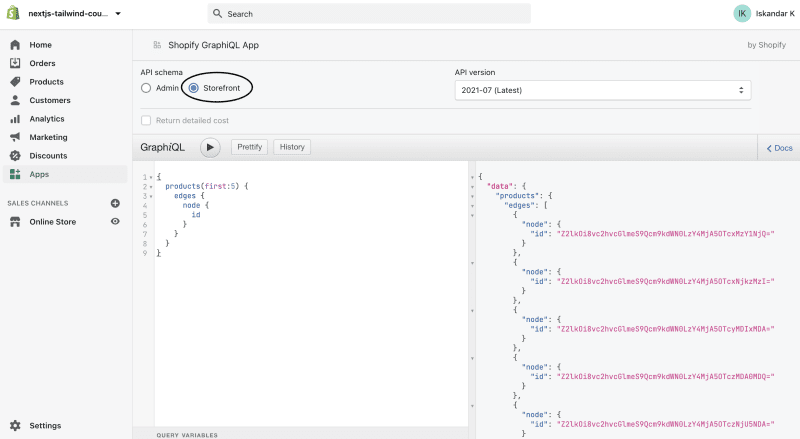Screen dimensions: 800x439
Task: Open Settings page
Action: [45, 426]
